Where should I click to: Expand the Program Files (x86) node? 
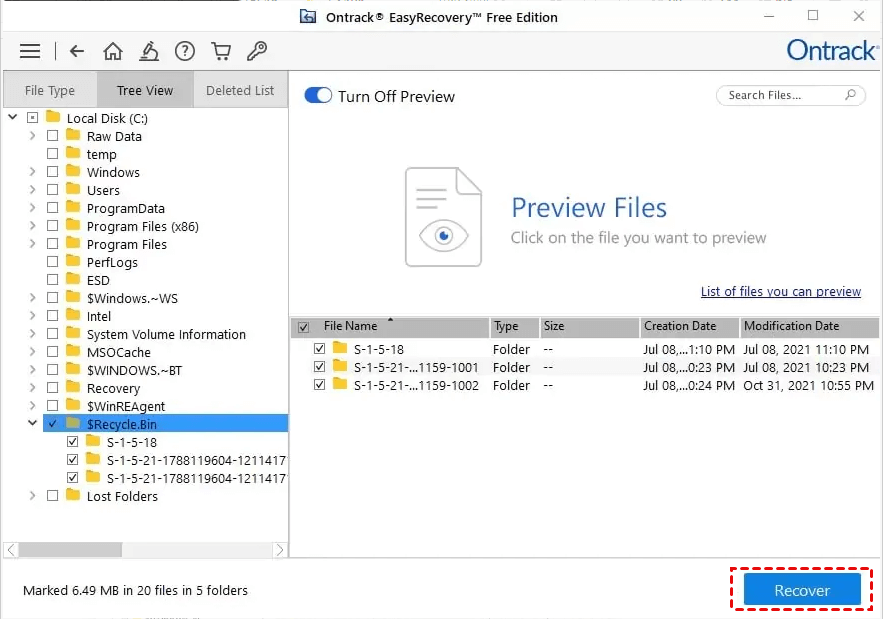pos(32,226)
